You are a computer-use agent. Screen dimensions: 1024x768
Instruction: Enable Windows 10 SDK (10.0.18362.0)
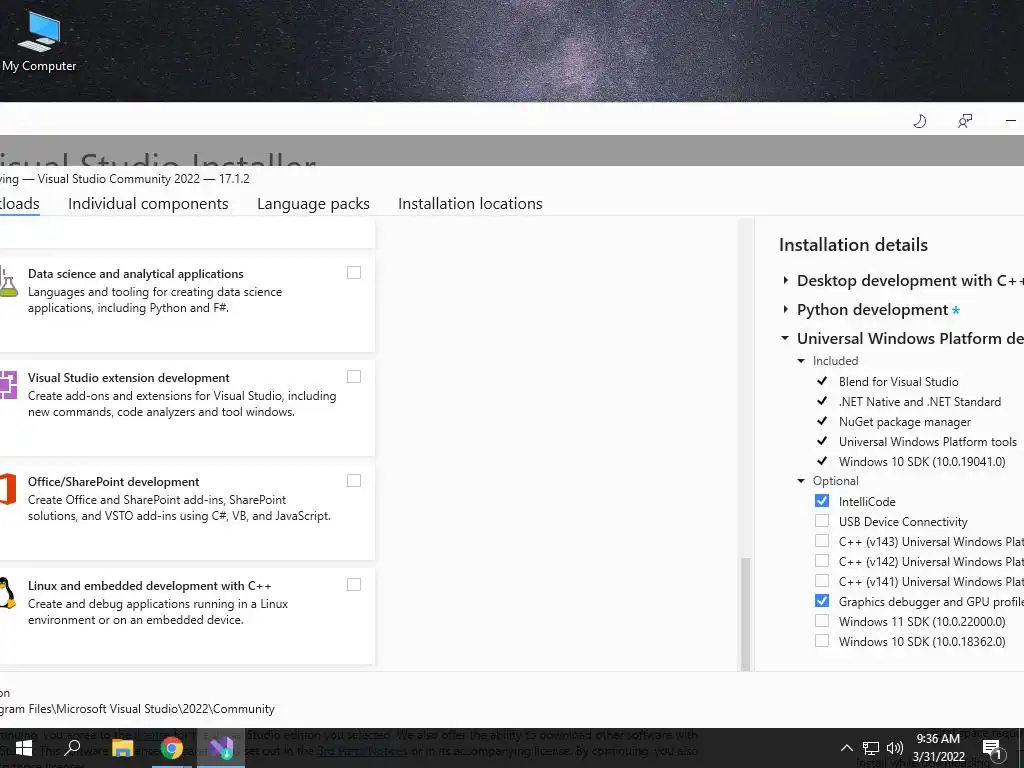pos(822,641)
